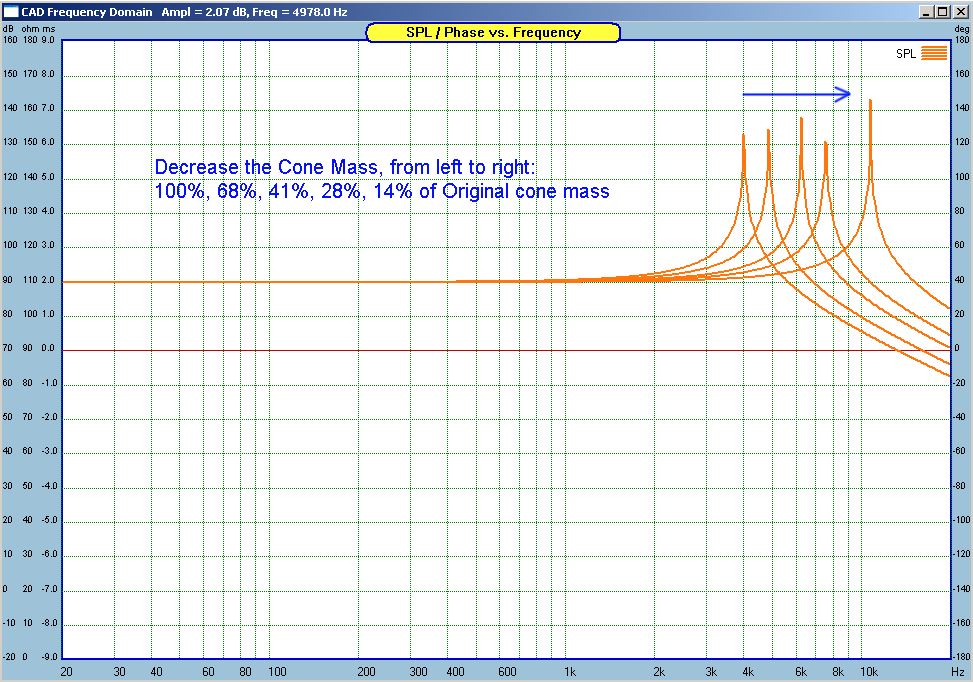The width and height of the screenshot is (973, 682).
Task: Minimize the CAD Frequency Domain window
Action: (x=928, y=11)
